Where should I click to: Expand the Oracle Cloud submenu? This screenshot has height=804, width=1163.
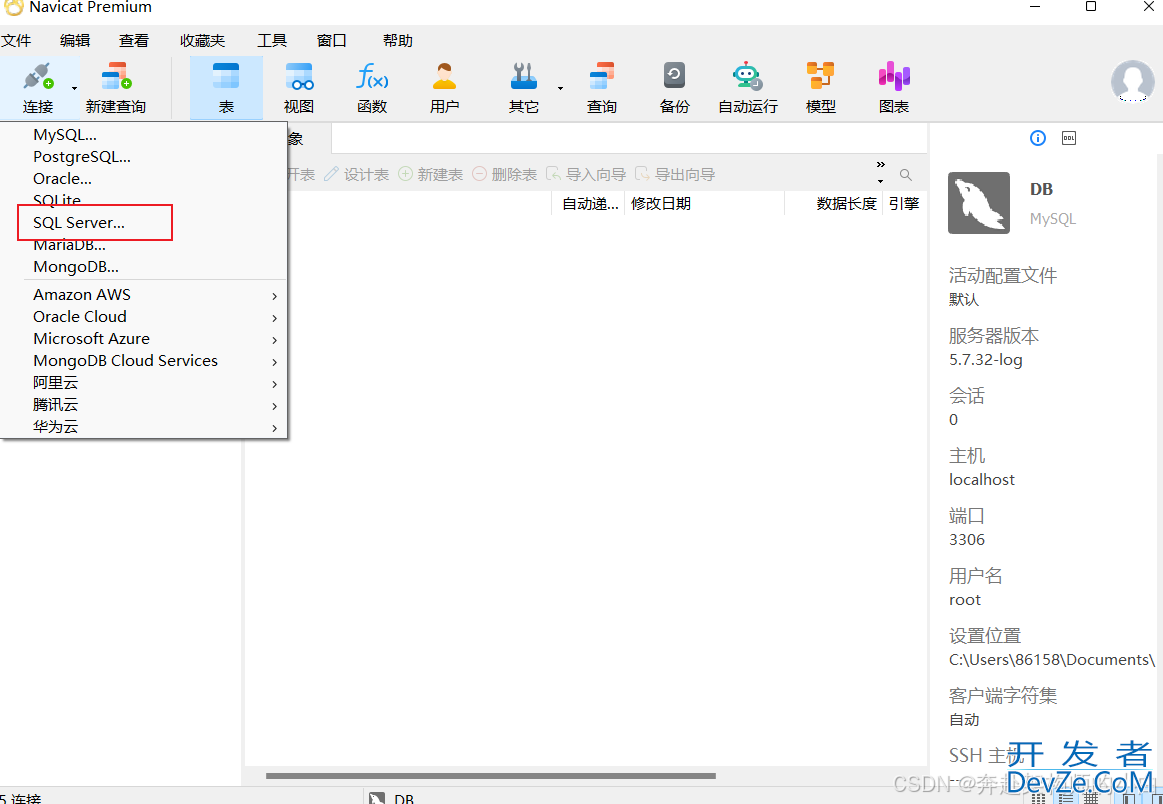pyautogui.click(x=145, y=317)
